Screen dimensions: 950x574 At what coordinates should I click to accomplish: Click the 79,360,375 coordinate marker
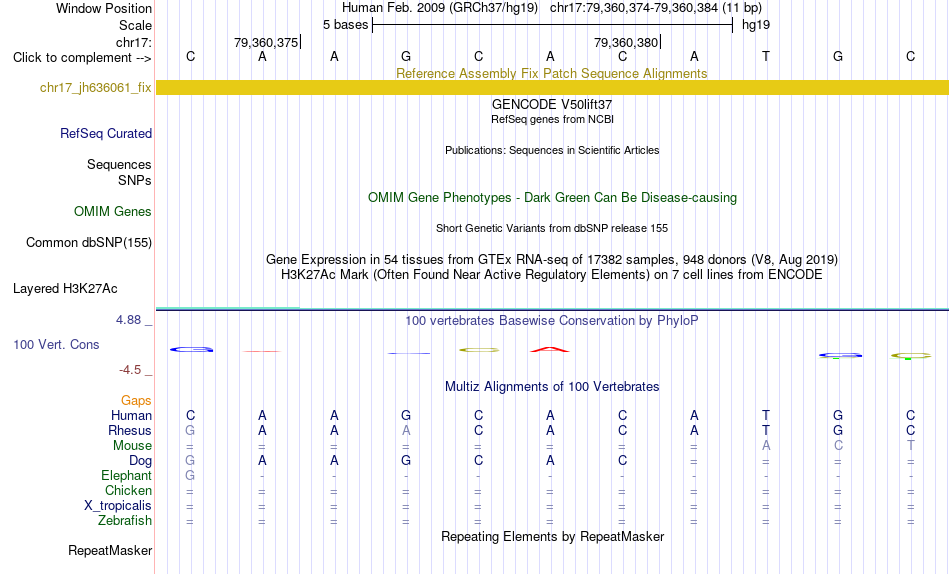click(267, 42)
